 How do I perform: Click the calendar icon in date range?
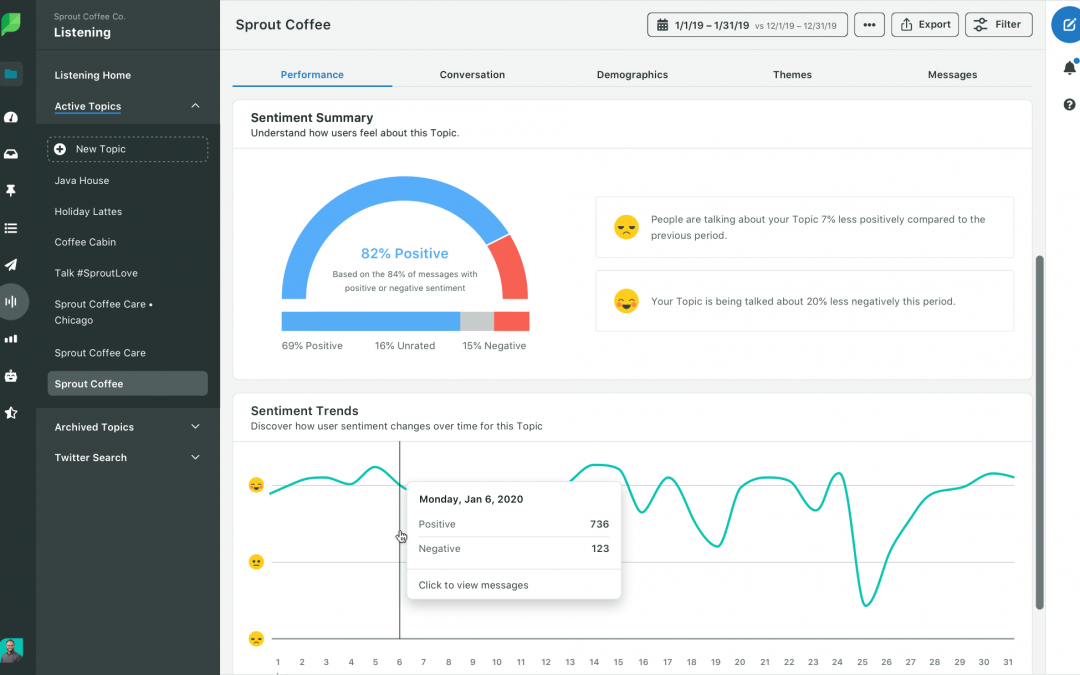pos(662,25)
